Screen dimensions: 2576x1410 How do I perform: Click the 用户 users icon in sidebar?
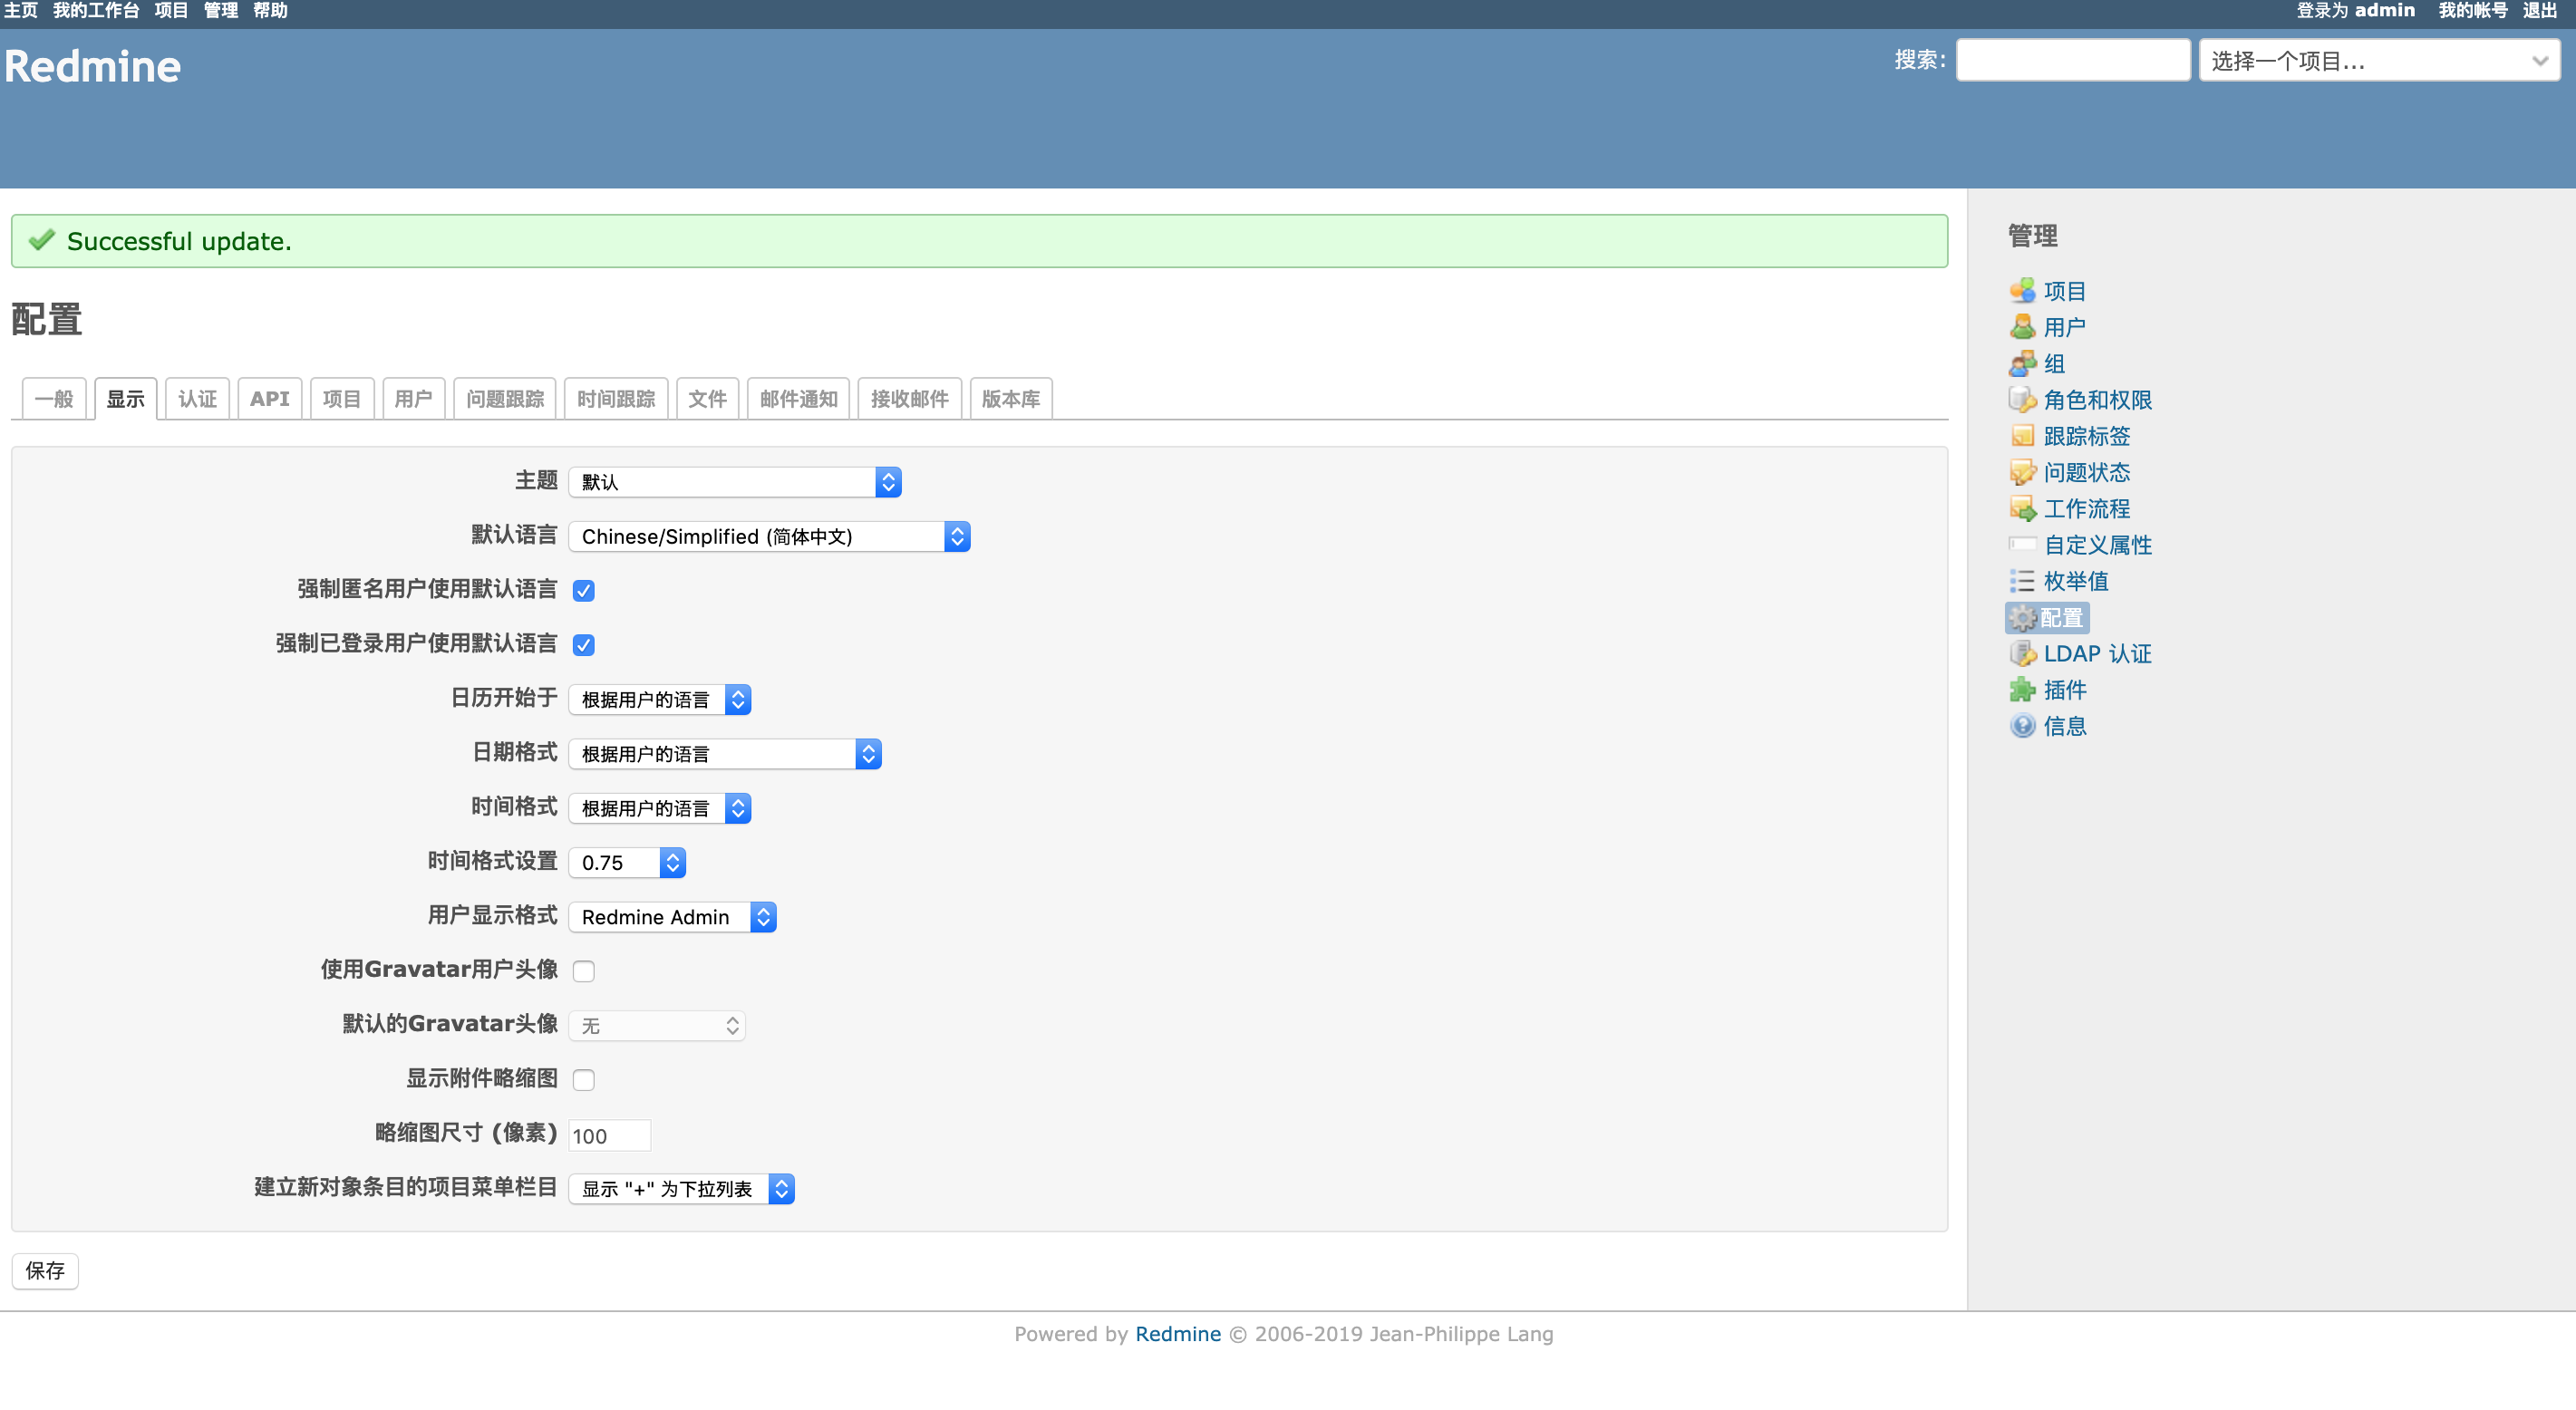point(2021,327)
